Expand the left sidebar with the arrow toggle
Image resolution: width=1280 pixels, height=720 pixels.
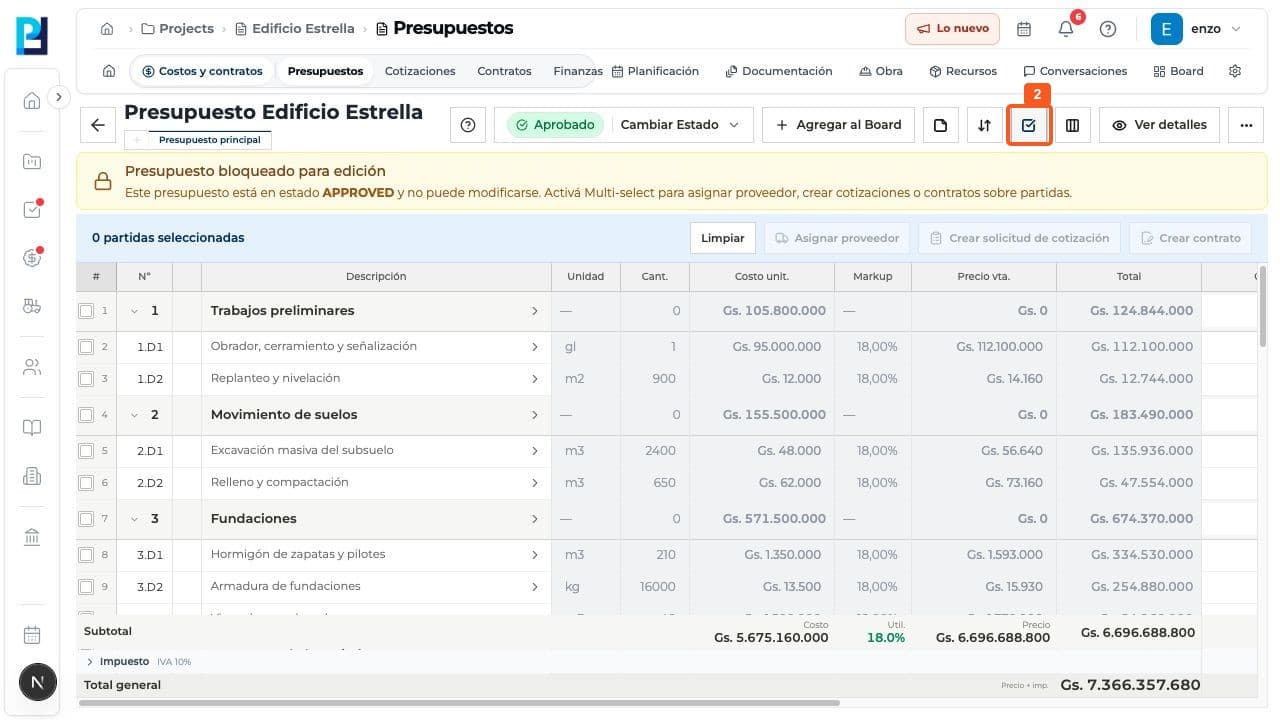(x=59, y=97)
